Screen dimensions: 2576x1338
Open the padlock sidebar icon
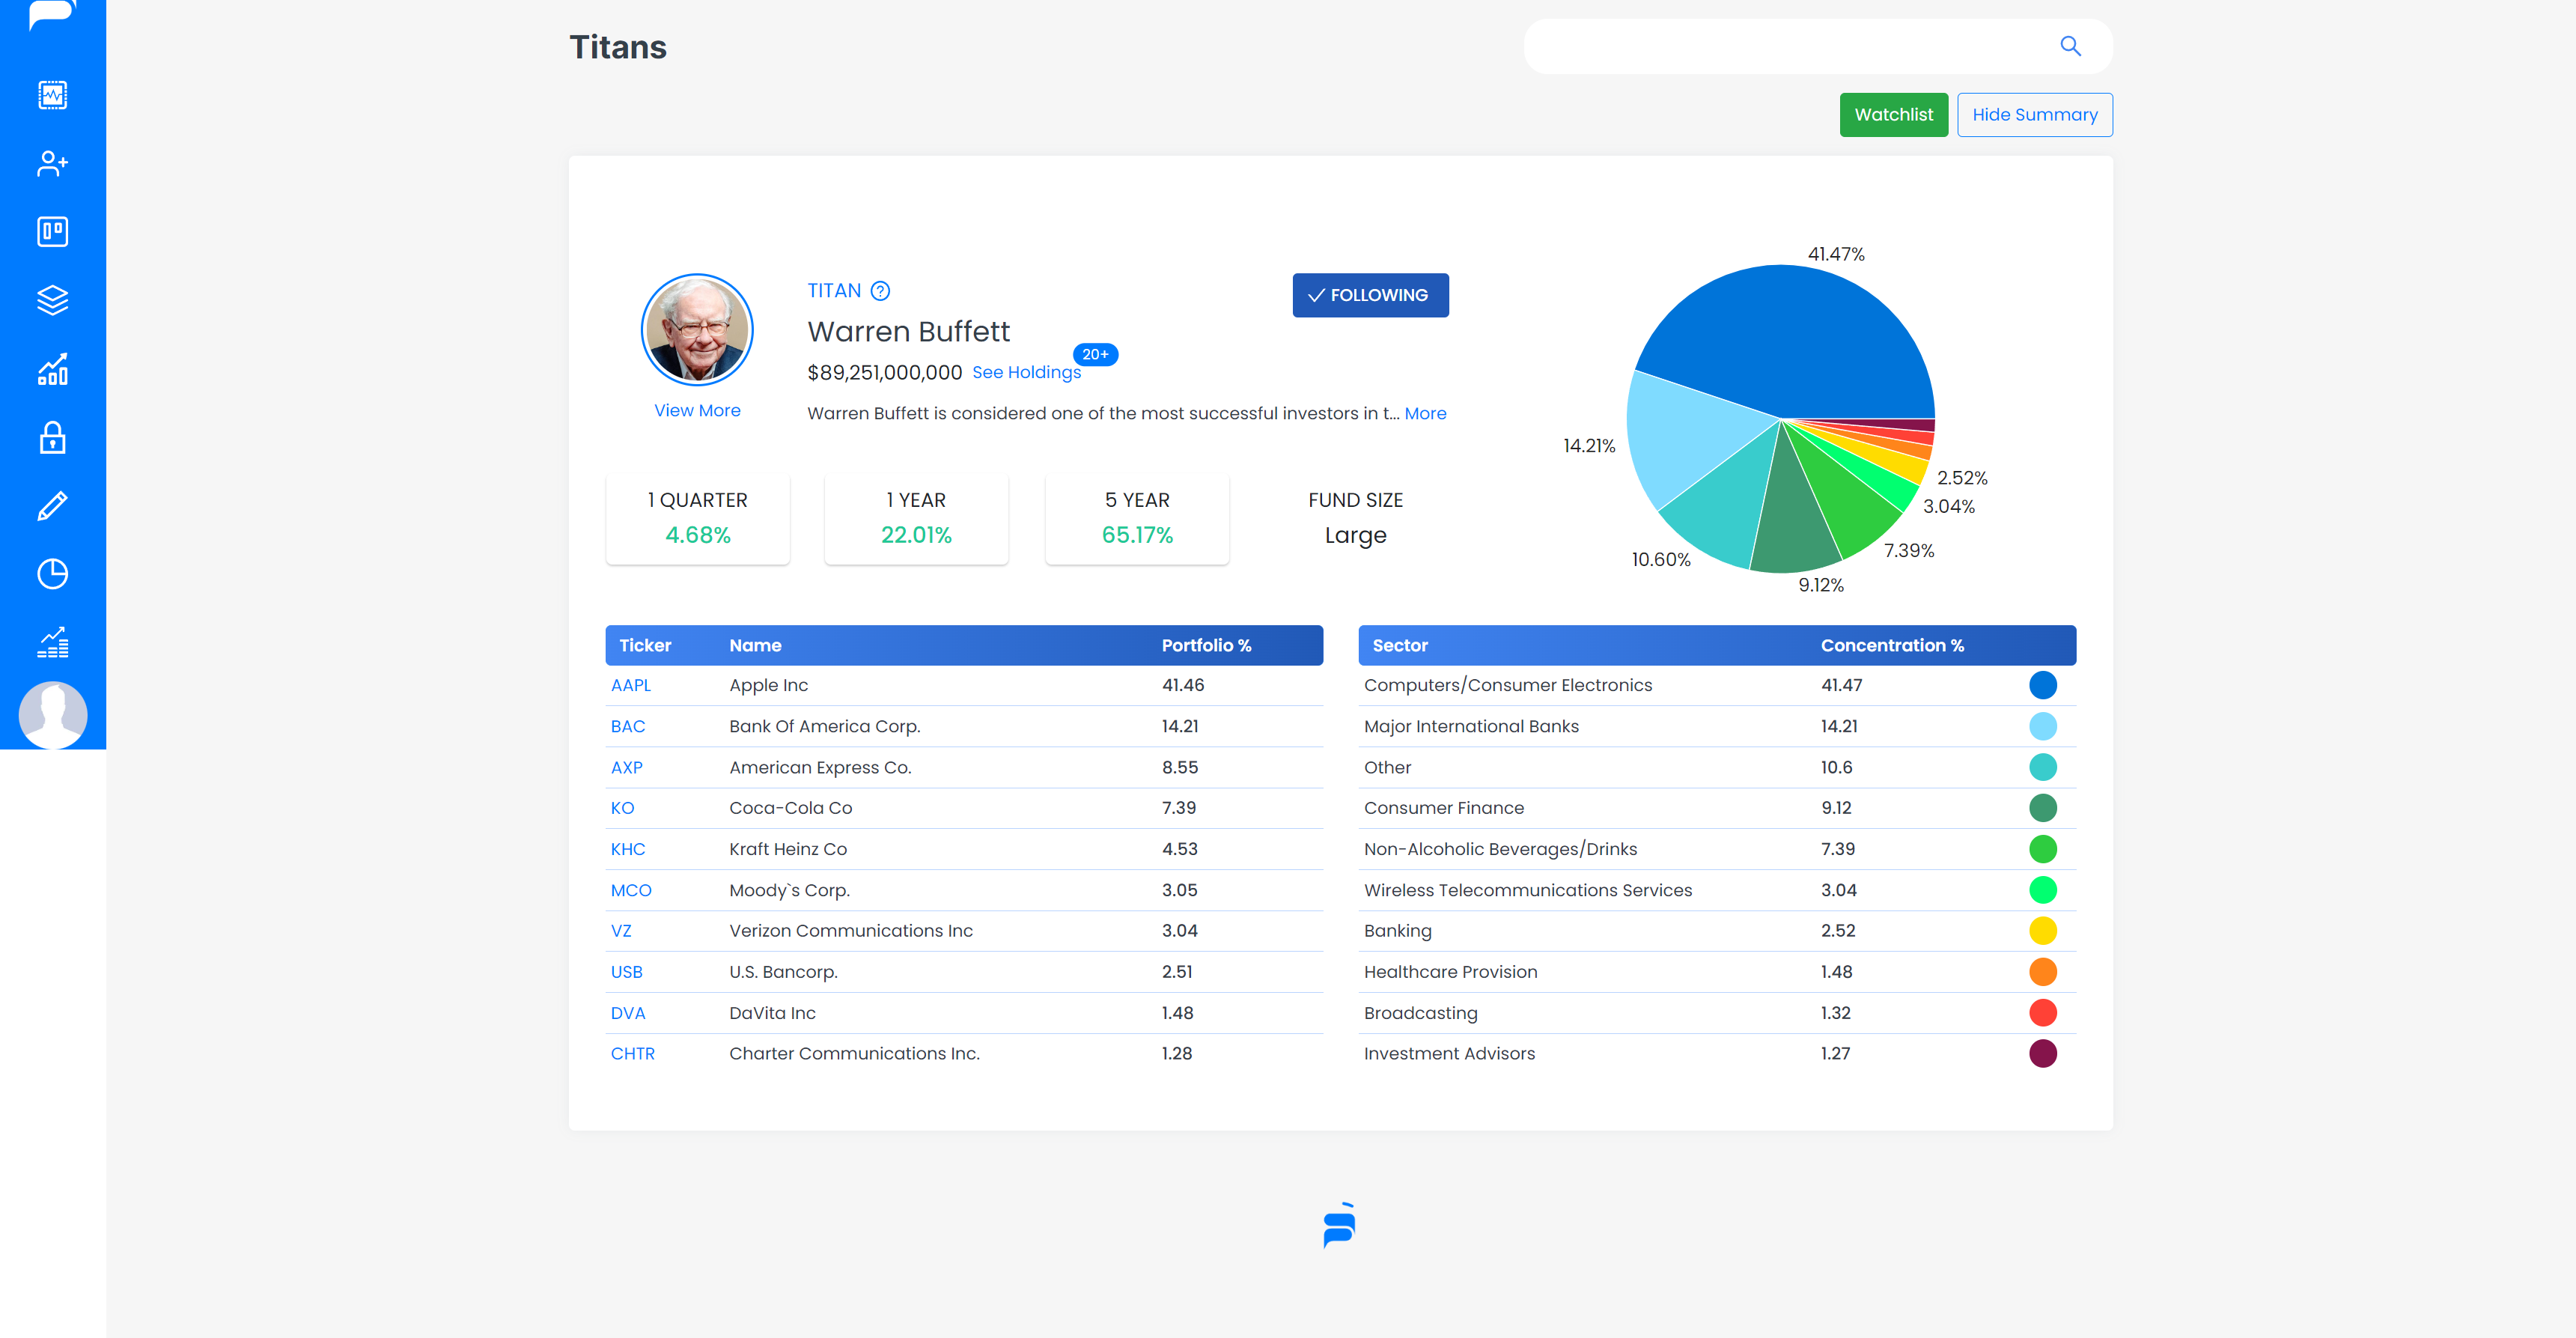coord(52,437)
